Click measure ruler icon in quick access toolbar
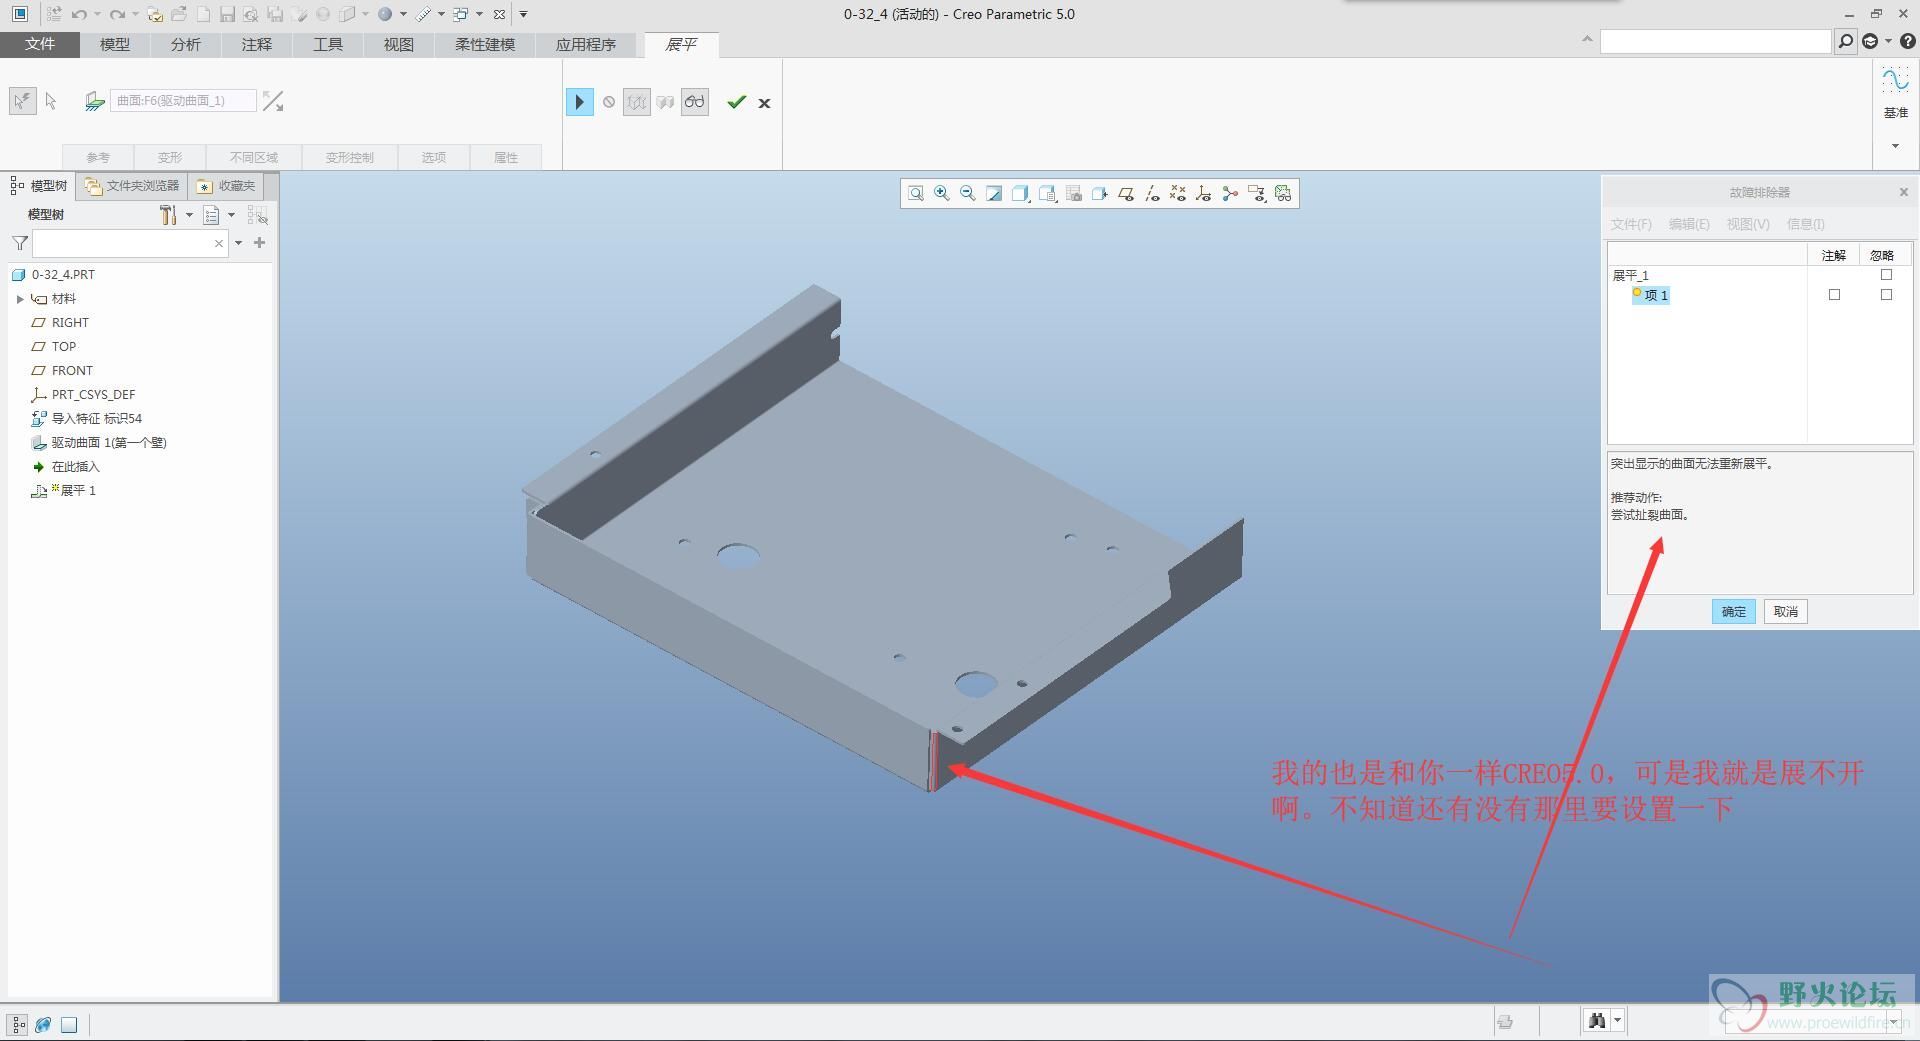Viewport: 1920px width, 1041px height. click(424, 14)
